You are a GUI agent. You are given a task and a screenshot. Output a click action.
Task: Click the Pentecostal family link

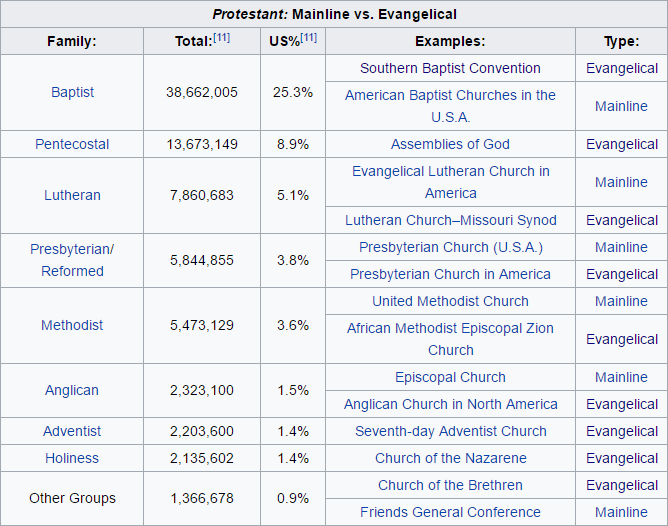72,144
